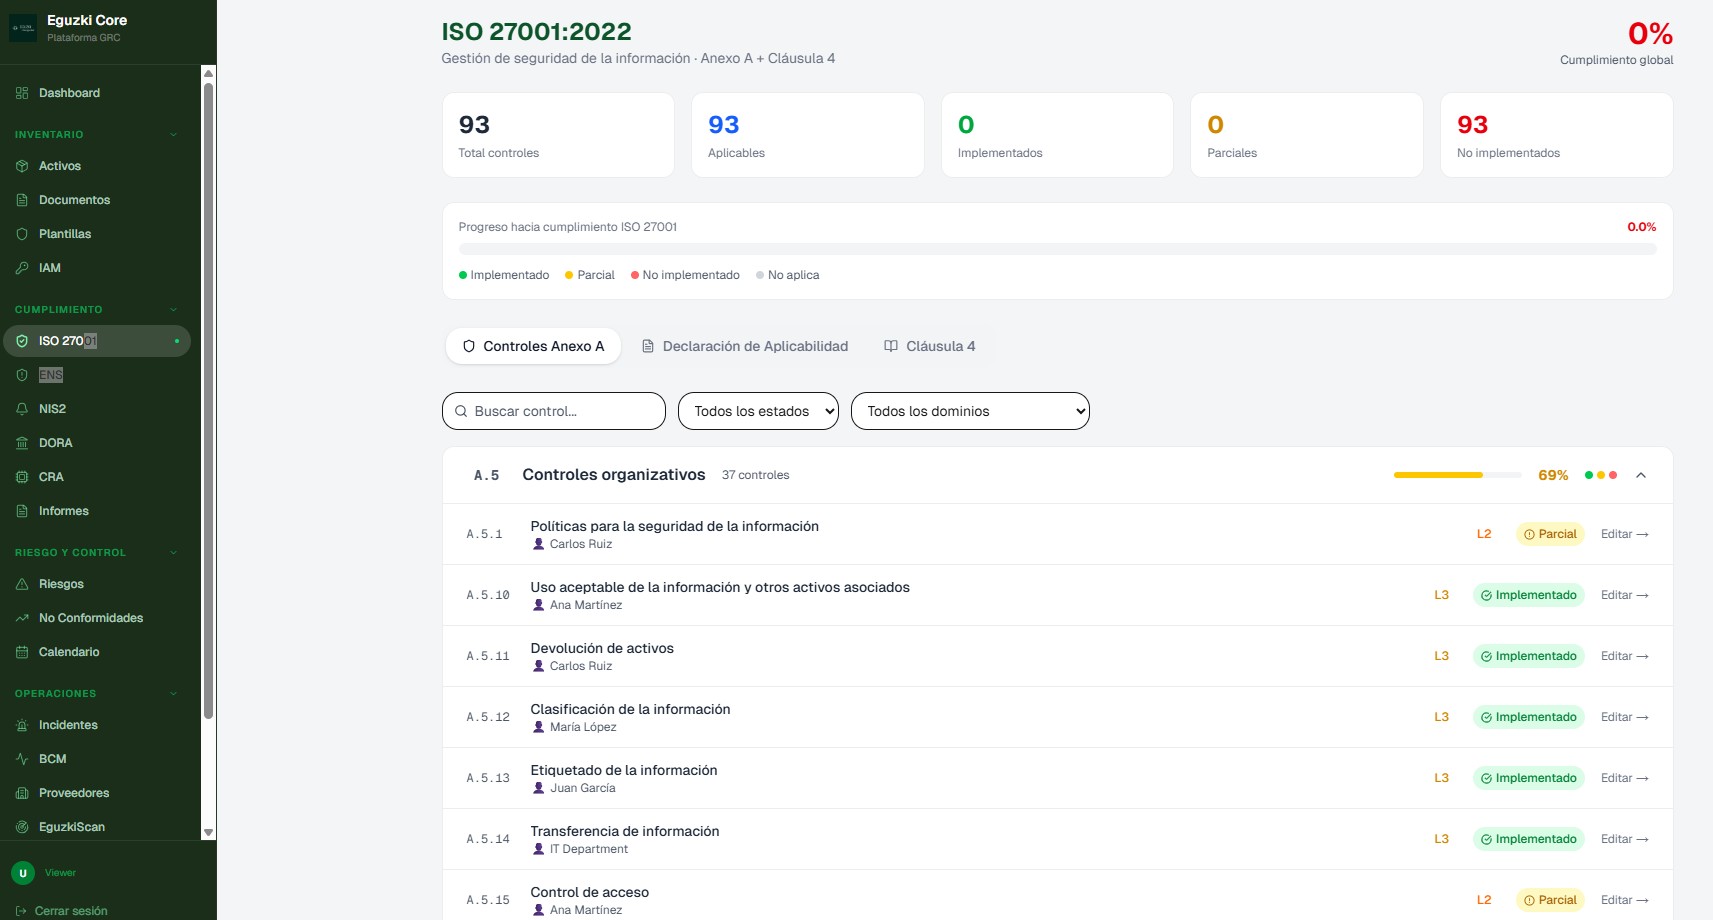This screenshot has height=920, width=1713.
Task: Click the Parcial status pill on A.5.15
Action: pos(1550,899)
